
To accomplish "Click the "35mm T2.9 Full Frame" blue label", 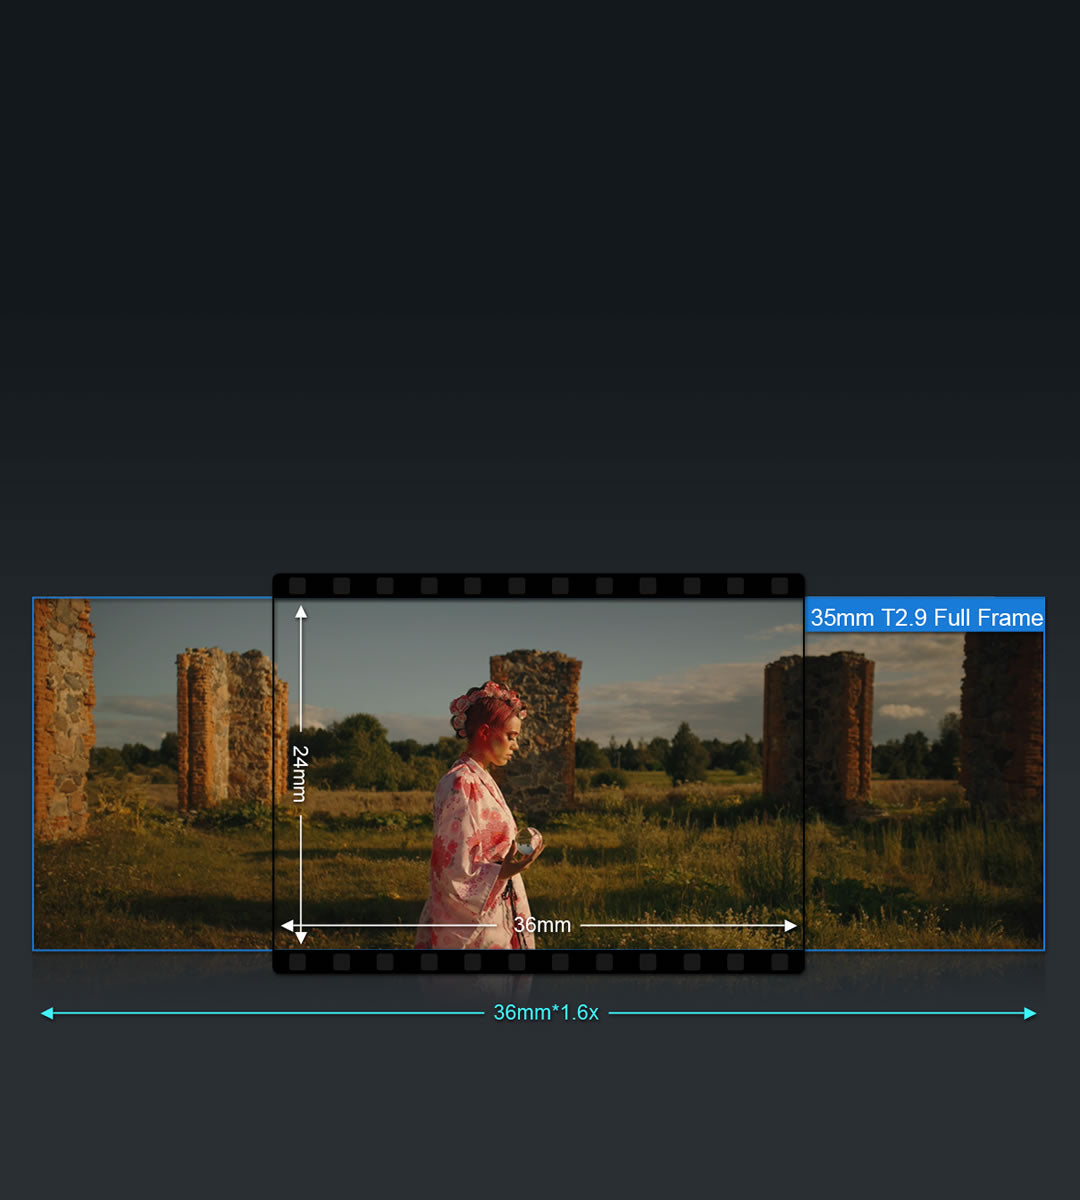I will tap(926, 617).
